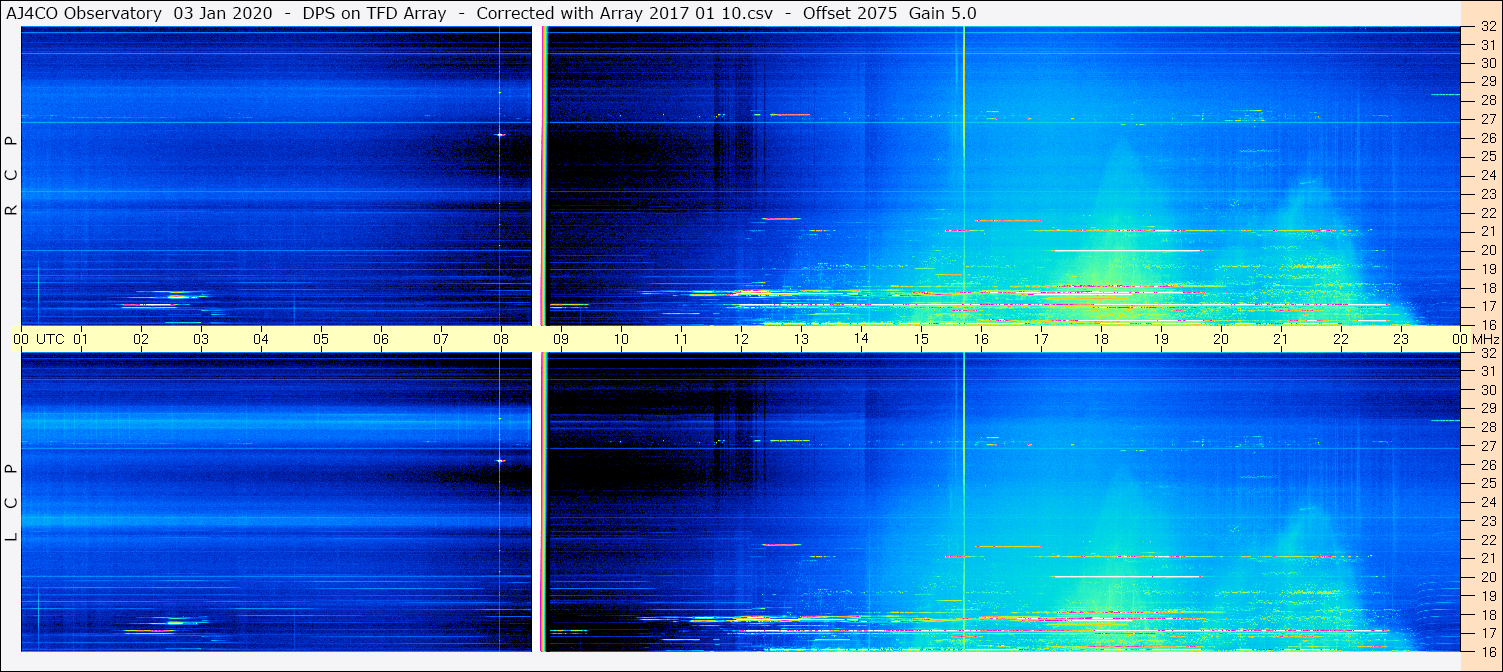The height and width of the screenshot is (672, 1503).
Task: Select hour 16 on the time axis
Action: coord(981,339)
